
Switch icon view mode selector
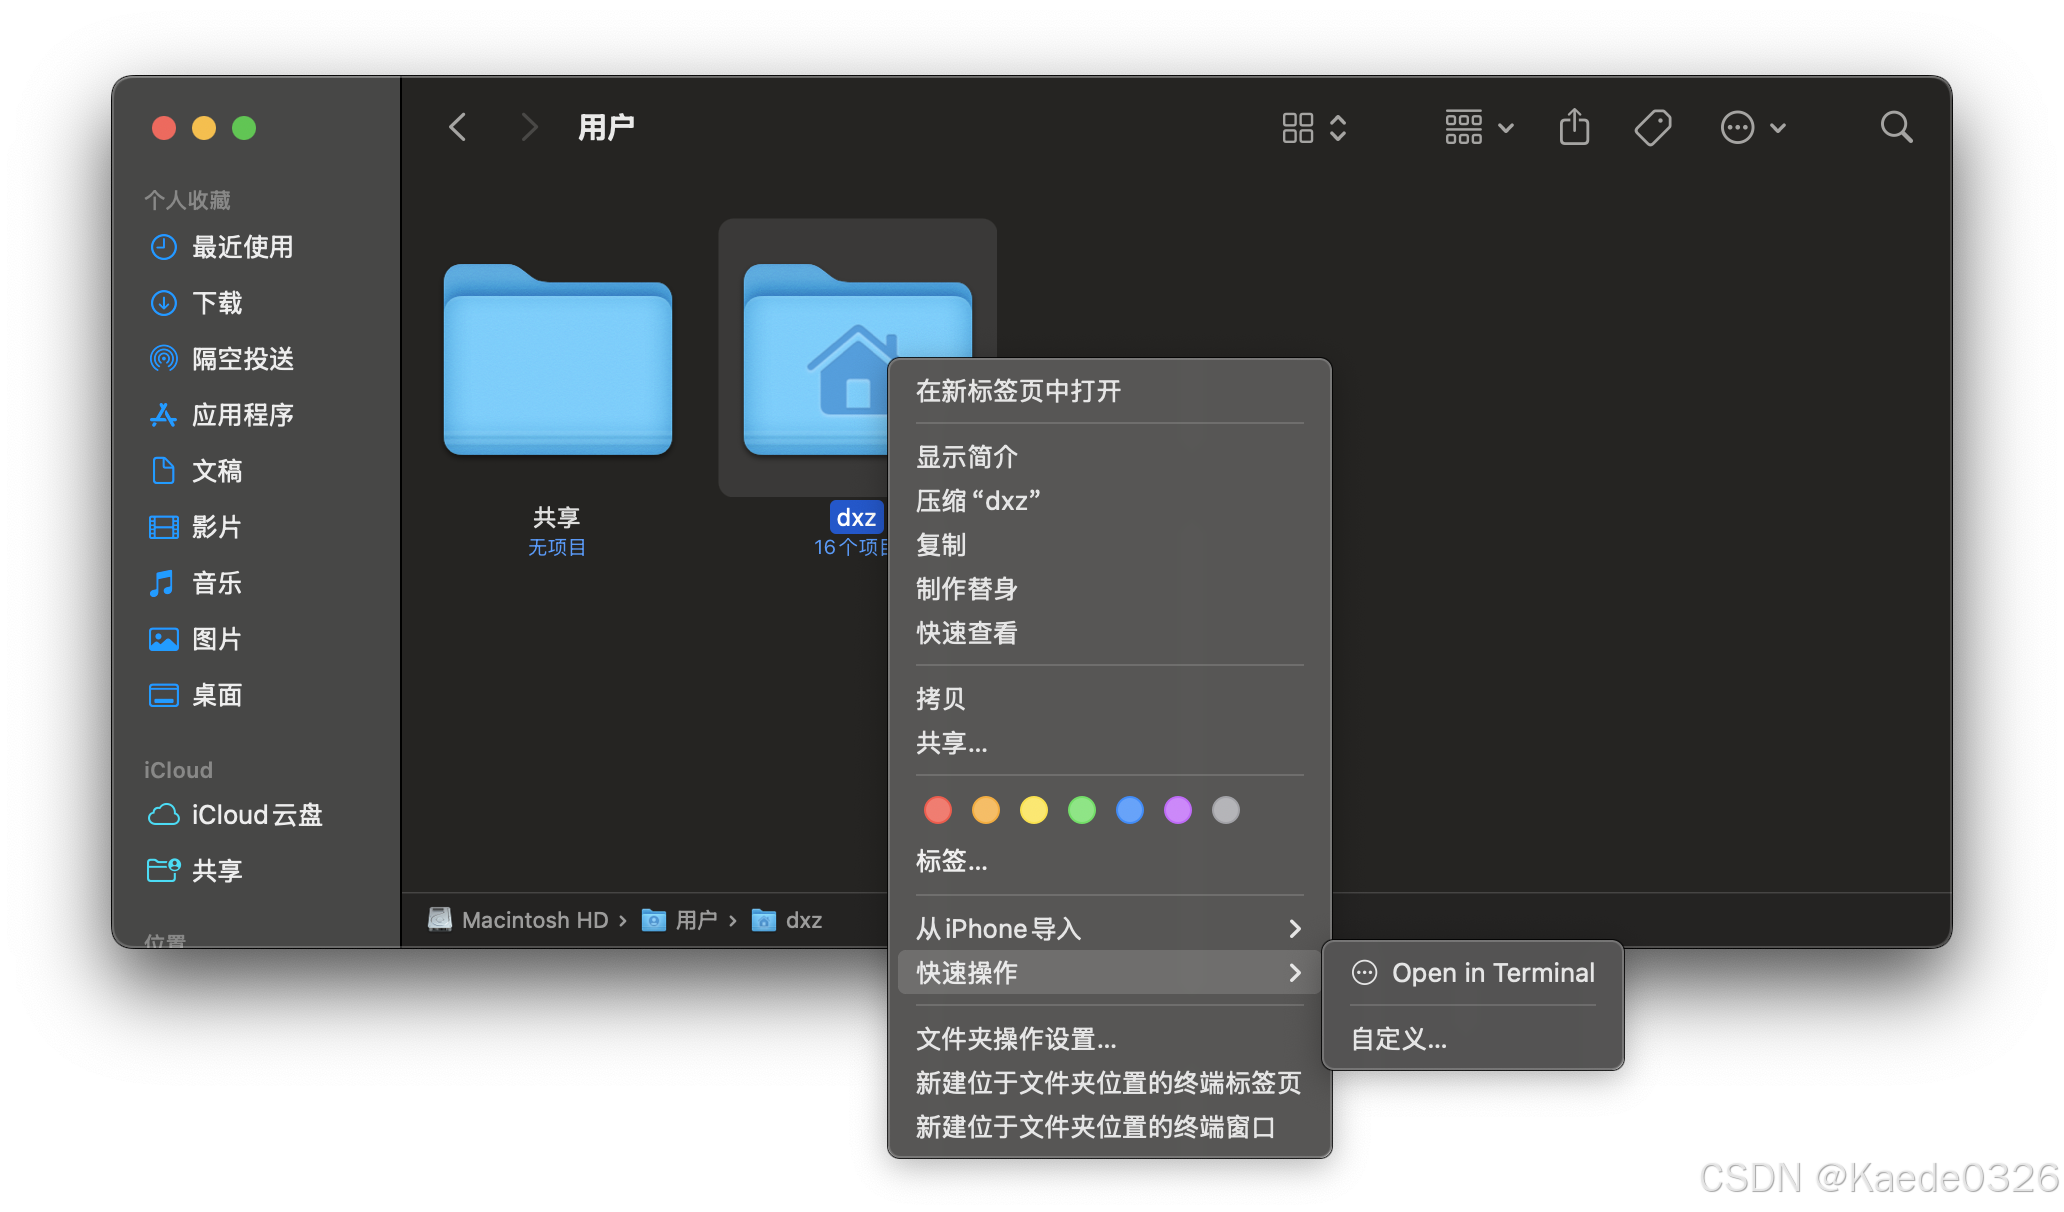pyautogui.click(x=1314, y=128)
